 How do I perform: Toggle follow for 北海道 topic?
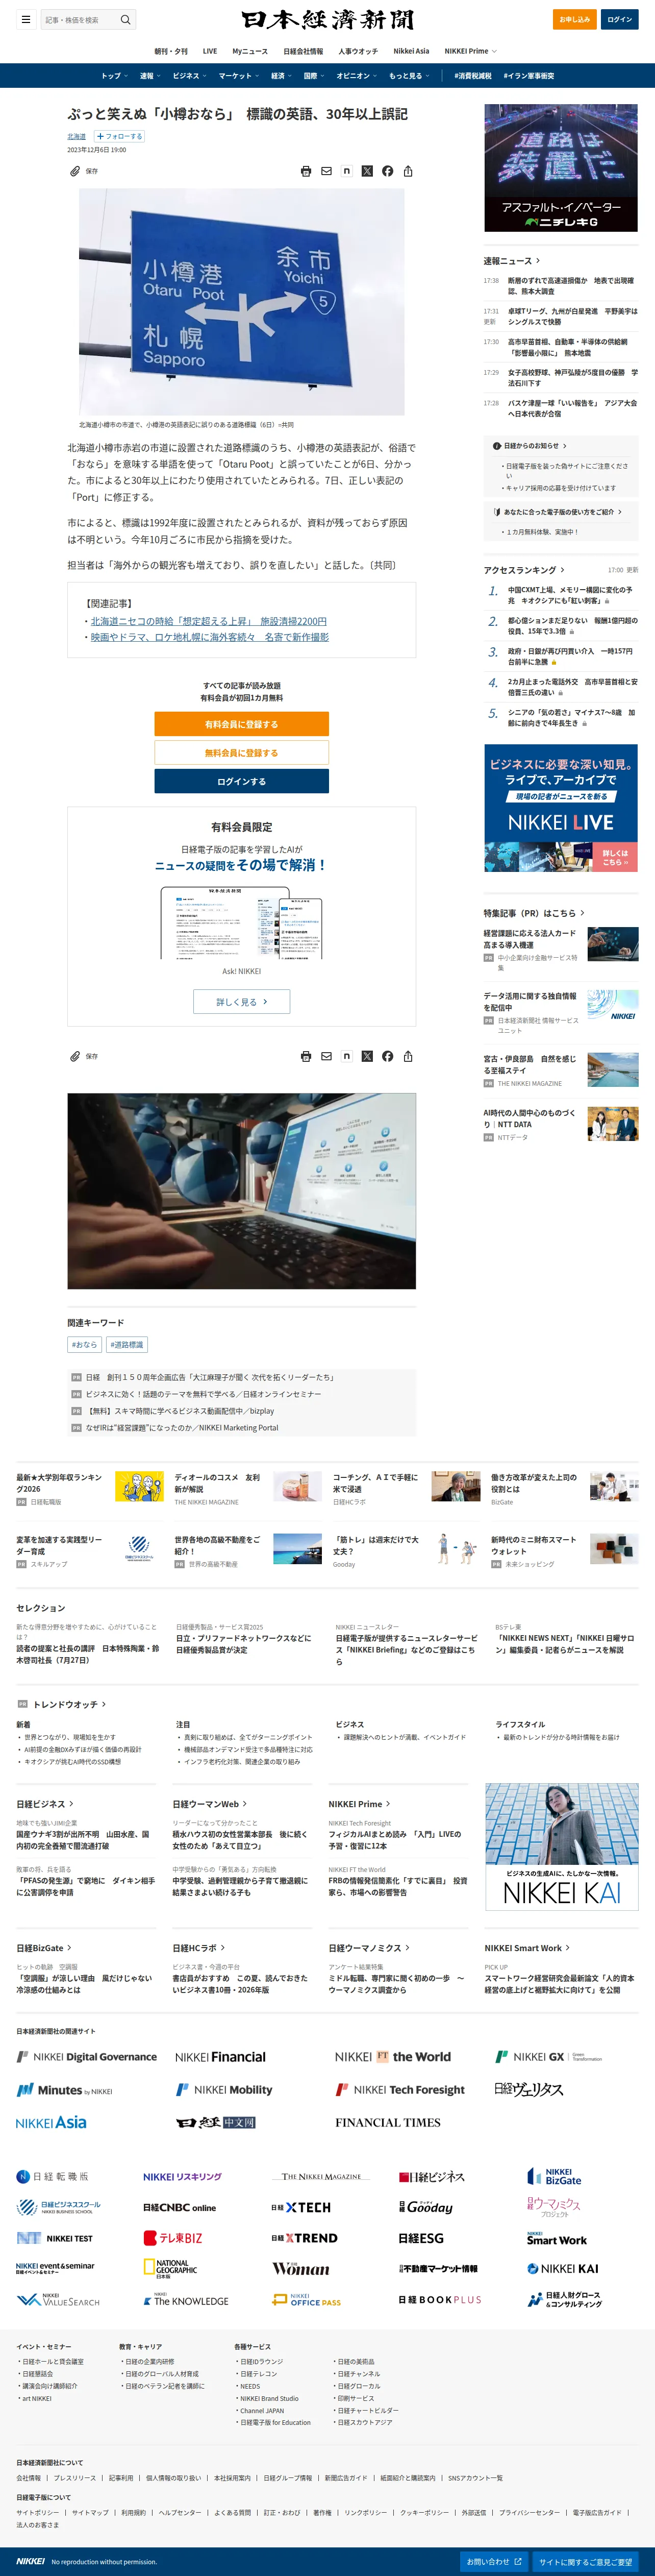pyautogui.click(x=119, y=136)
